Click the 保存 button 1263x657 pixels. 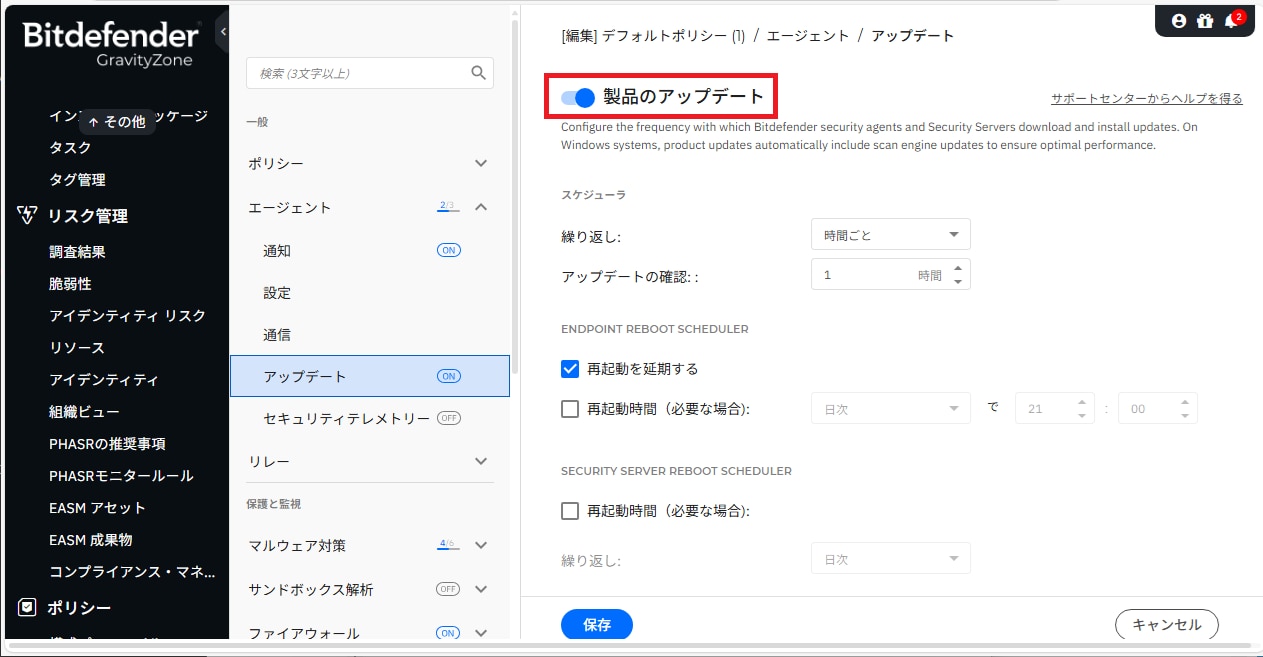(597, 625)
